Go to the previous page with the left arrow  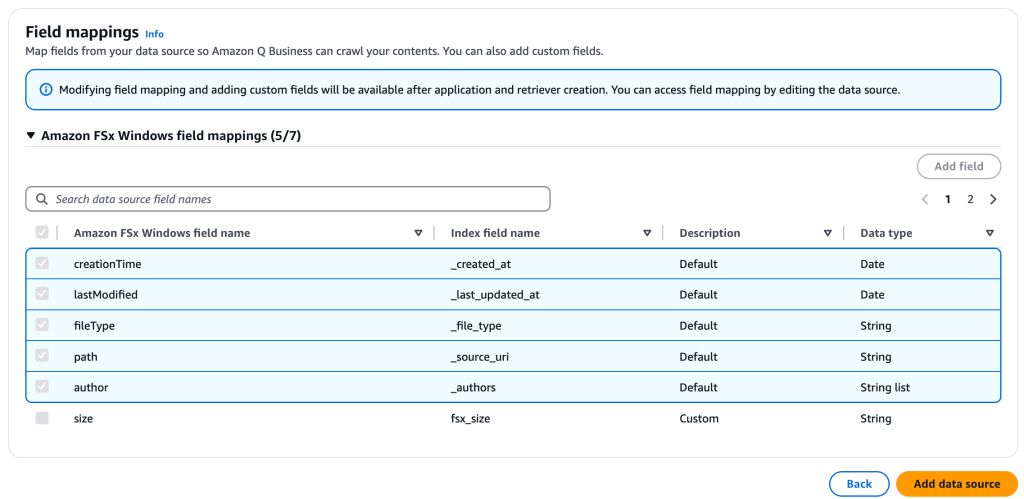pyautogui.click(x=925, y=199)
